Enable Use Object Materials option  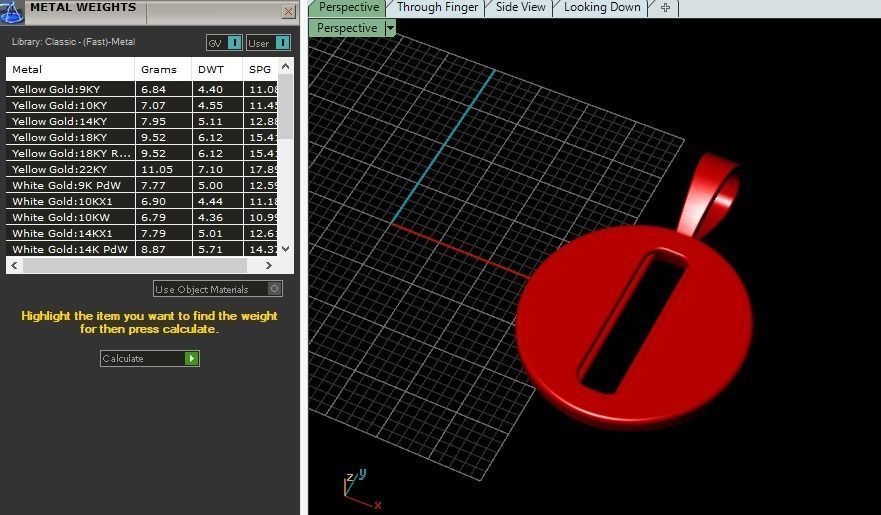(x=217, y=289)
